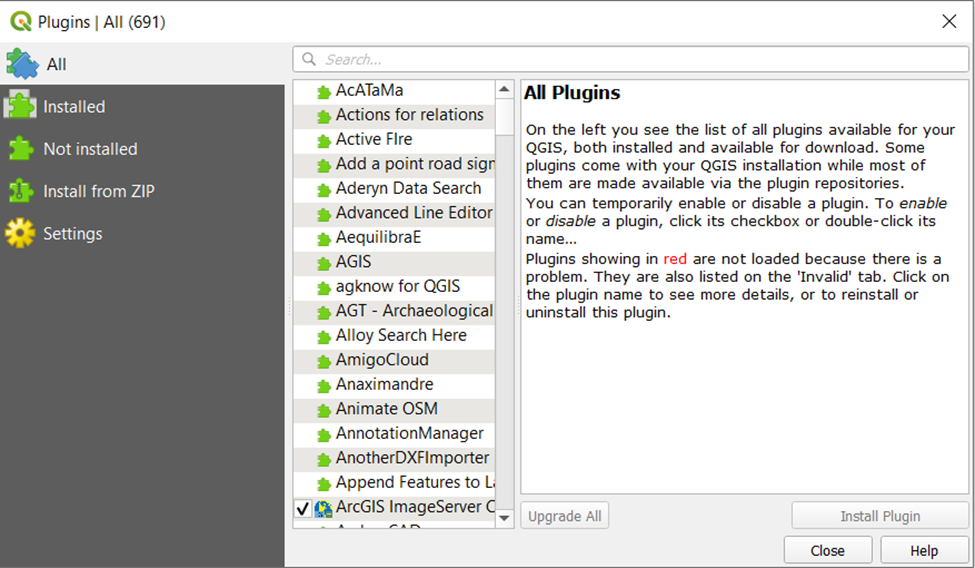Click the Anaximandre plugin icon
Image resolution: width=975 pixels, height=568 pixels.
coord(323,386)
